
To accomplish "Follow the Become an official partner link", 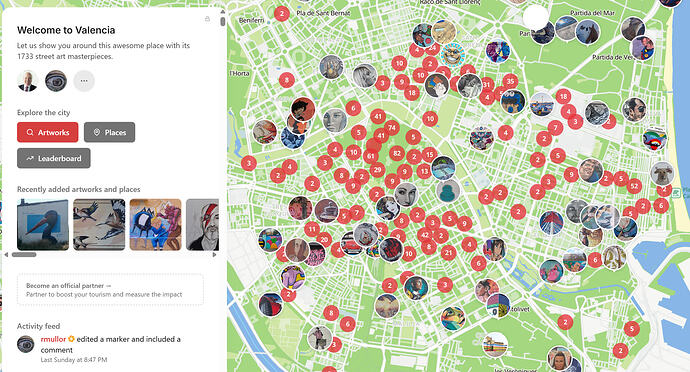I will pyautogui.click(x=69, y=285).
